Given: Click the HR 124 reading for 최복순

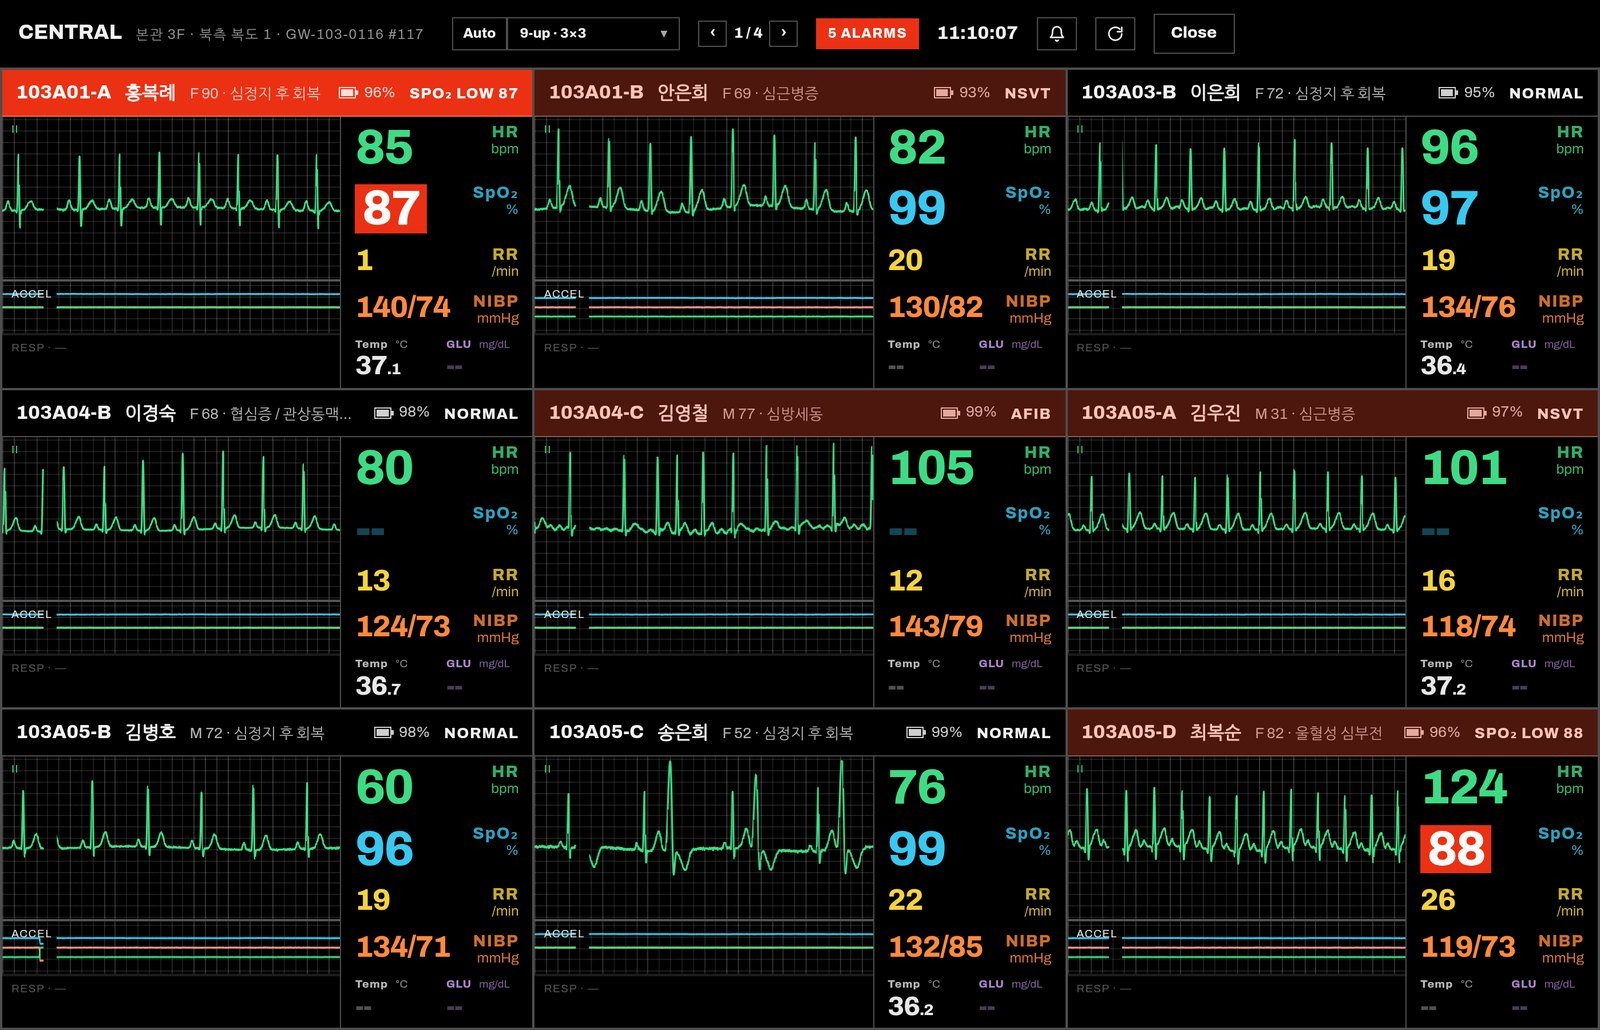Looking at the screenshot, I should pos(1464,787).
